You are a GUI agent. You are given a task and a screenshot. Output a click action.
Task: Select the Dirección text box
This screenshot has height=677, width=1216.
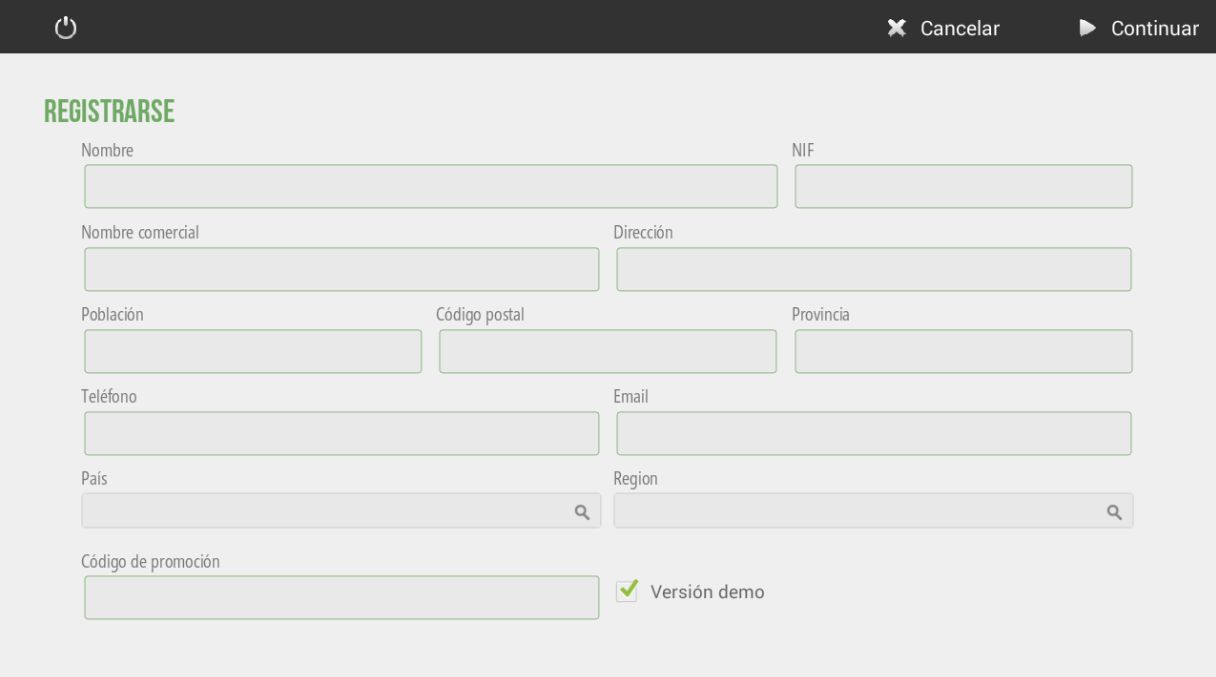pos(874,269)
